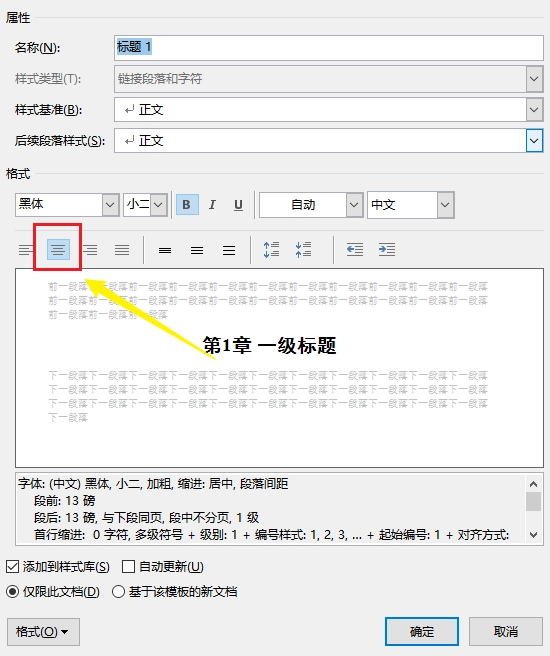
Task: Increase paragraph spacing icon
Action: click(x=271, y=250)
